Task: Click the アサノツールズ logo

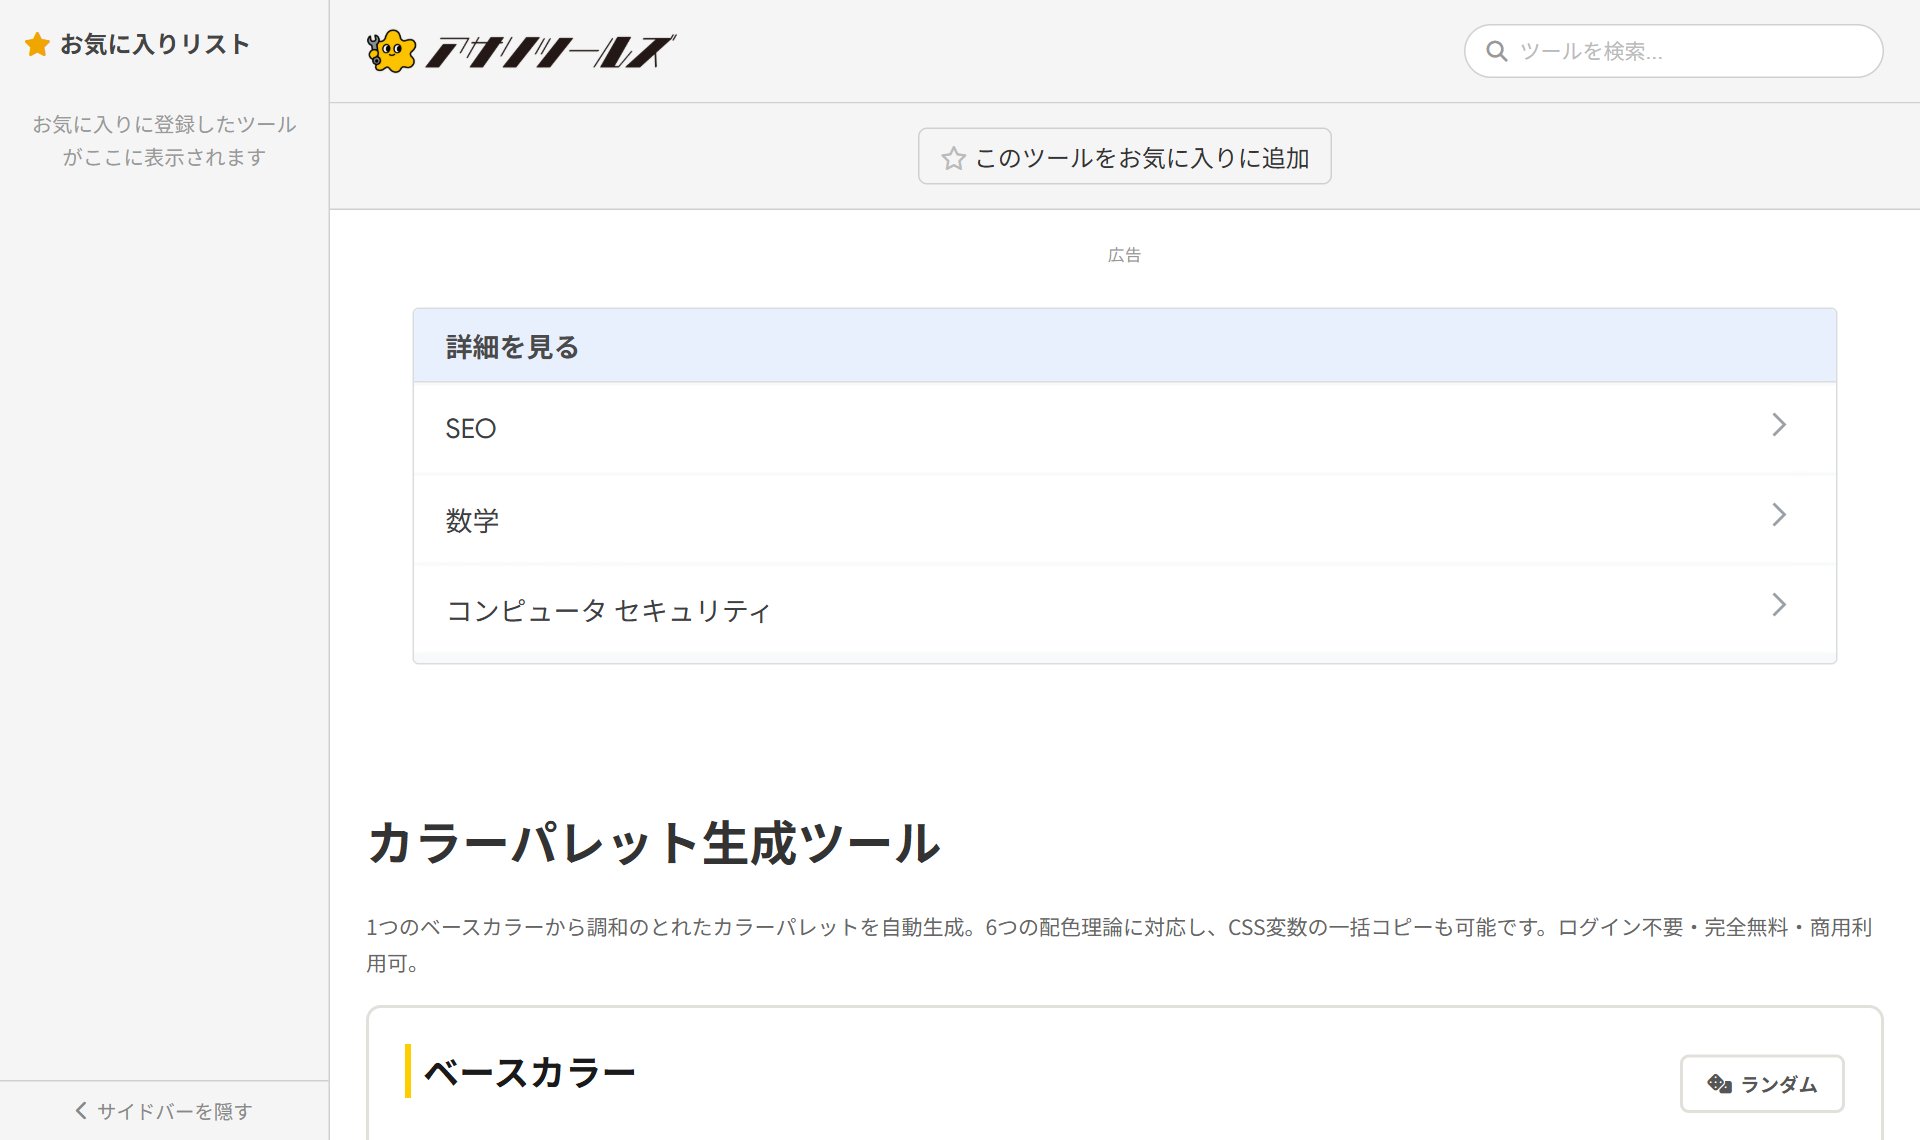Action: [521, 51]
